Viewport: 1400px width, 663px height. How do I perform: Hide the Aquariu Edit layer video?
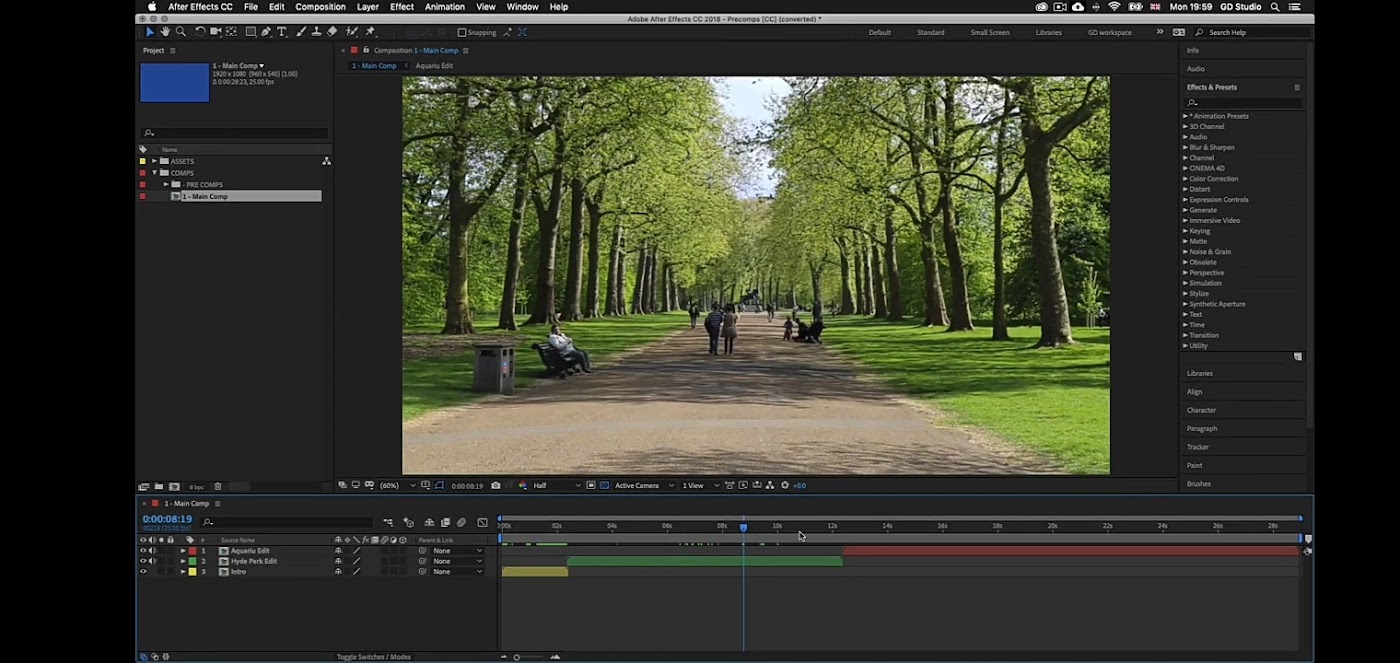pos(143,551)
